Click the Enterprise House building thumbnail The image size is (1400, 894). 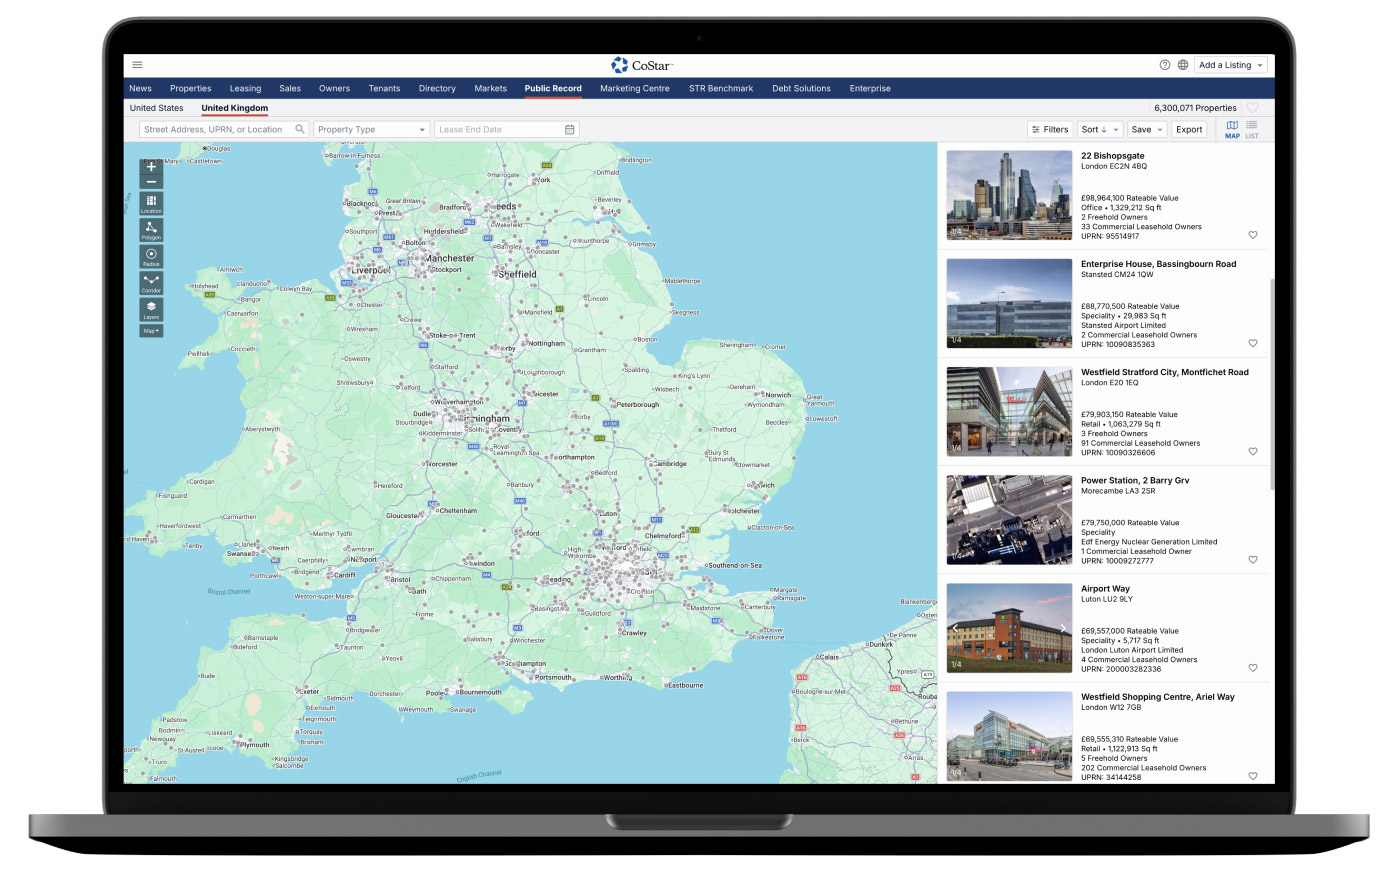click(x=1009, y=303)
